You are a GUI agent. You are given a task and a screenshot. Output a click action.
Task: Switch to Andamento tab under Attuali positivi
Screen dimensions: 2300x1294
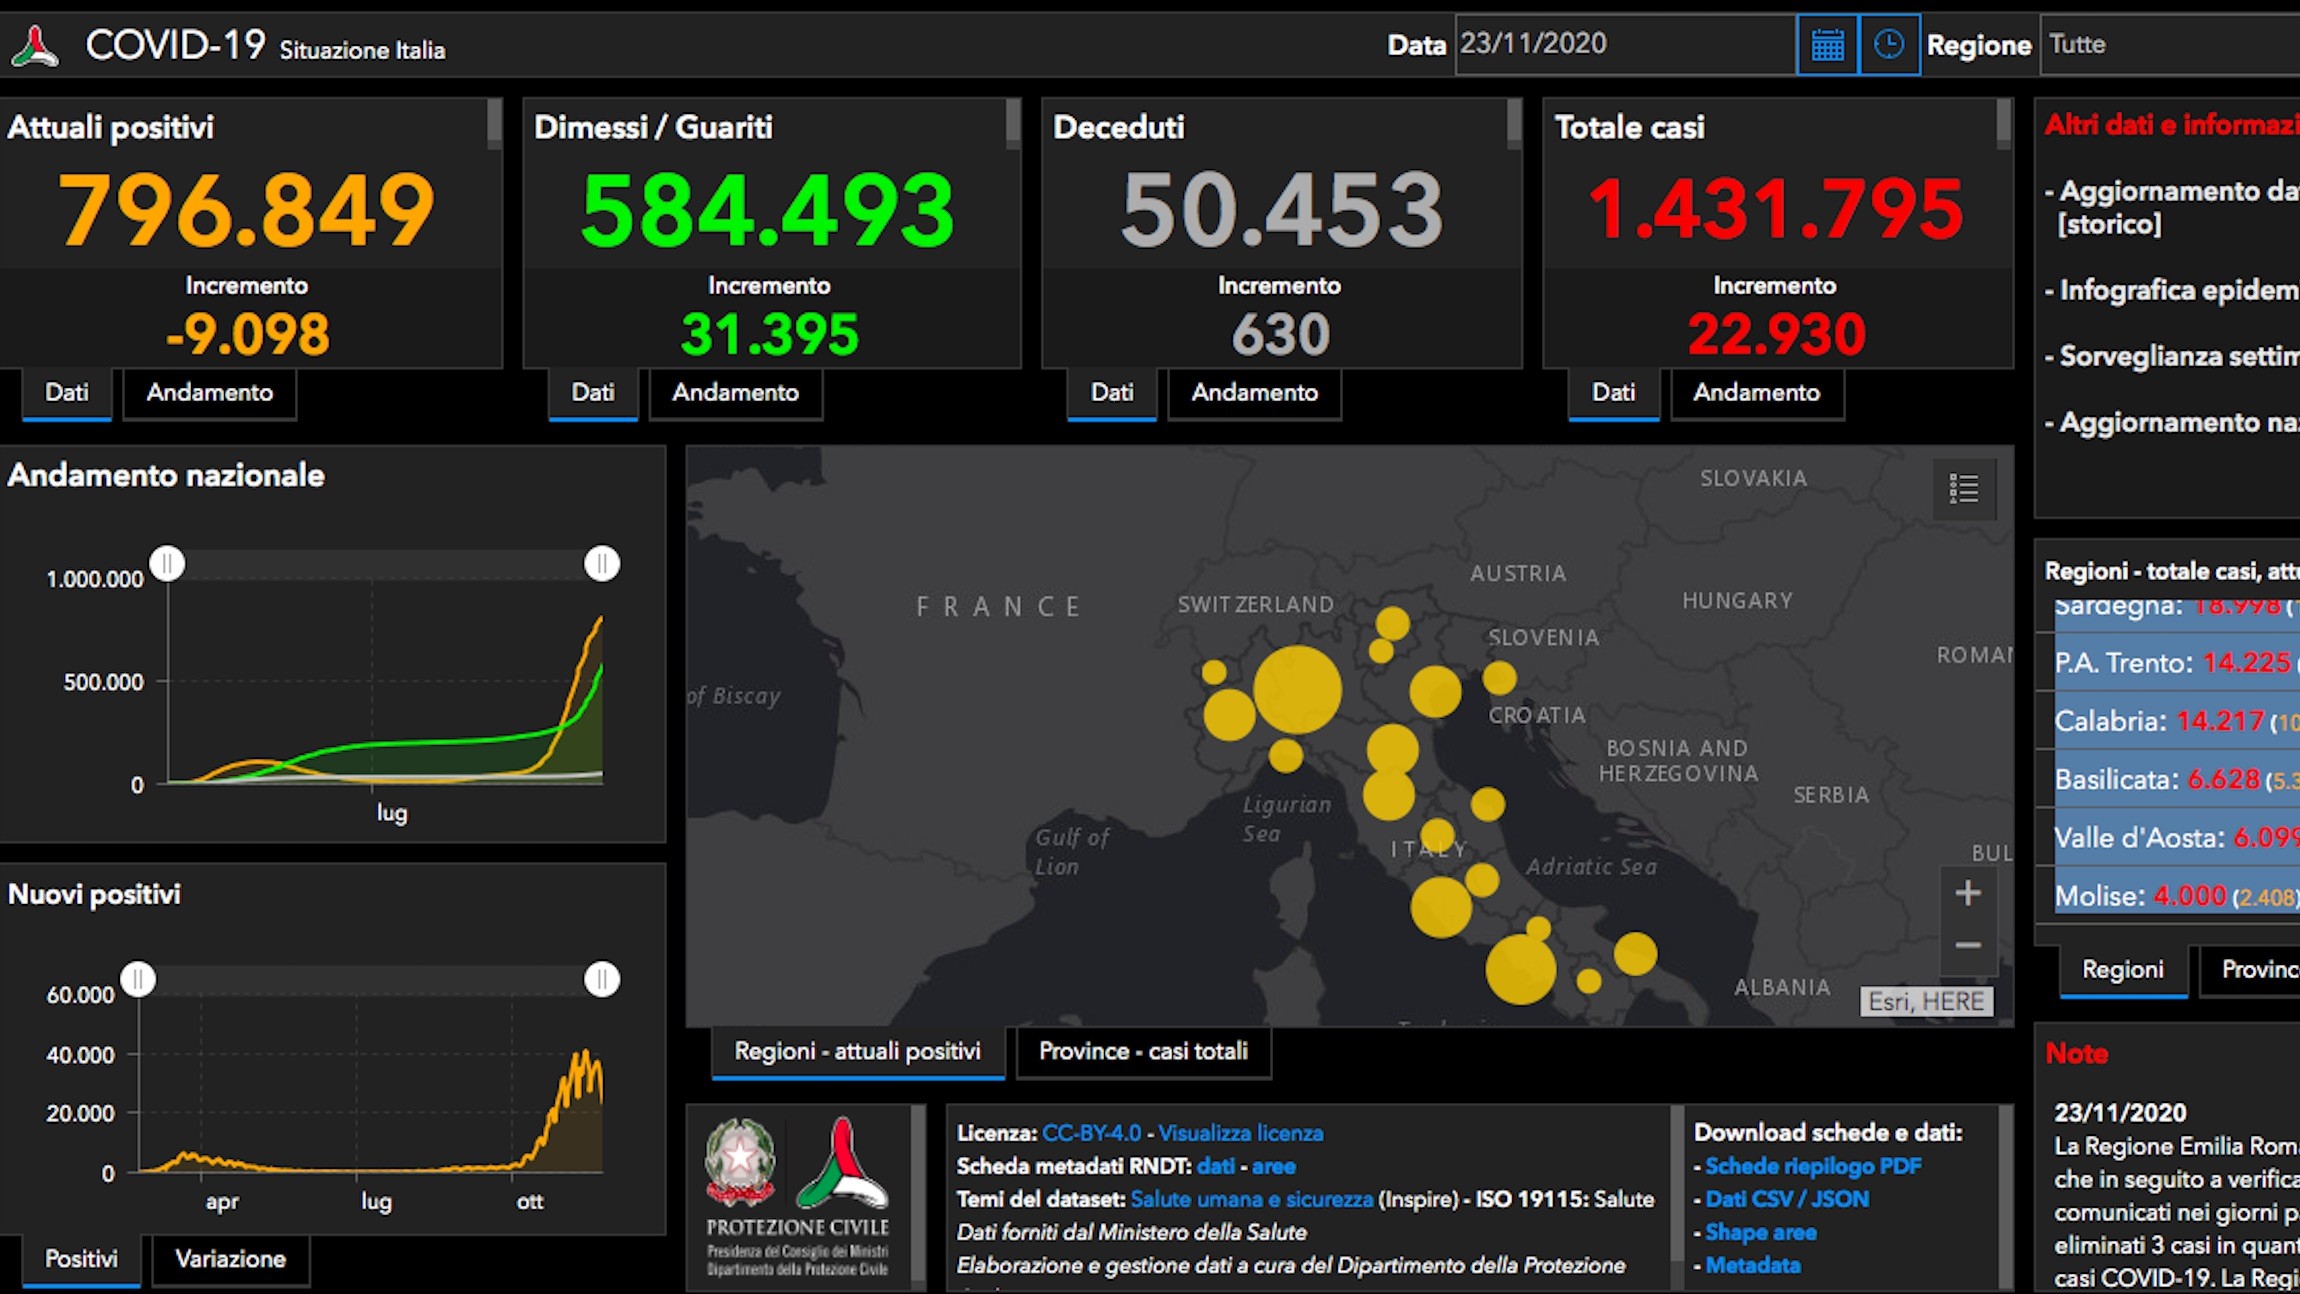[x=210, y=393]
